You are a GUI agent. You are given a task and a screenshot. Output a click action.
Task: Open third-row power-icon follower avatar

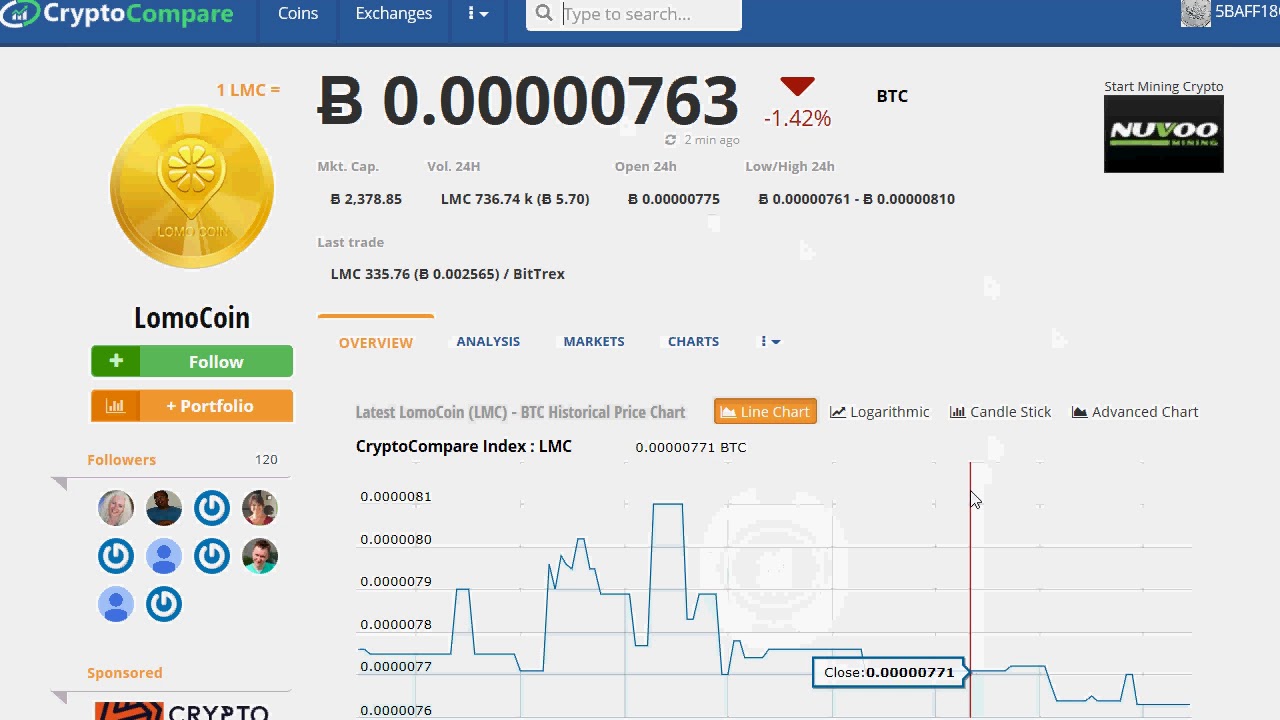click(x=164, y=604)
